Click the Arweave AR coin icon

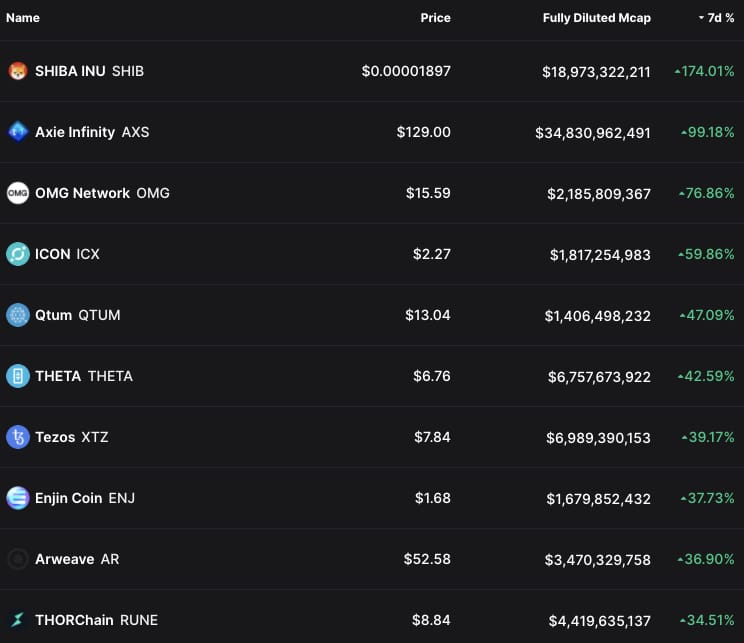coord(18,559)
